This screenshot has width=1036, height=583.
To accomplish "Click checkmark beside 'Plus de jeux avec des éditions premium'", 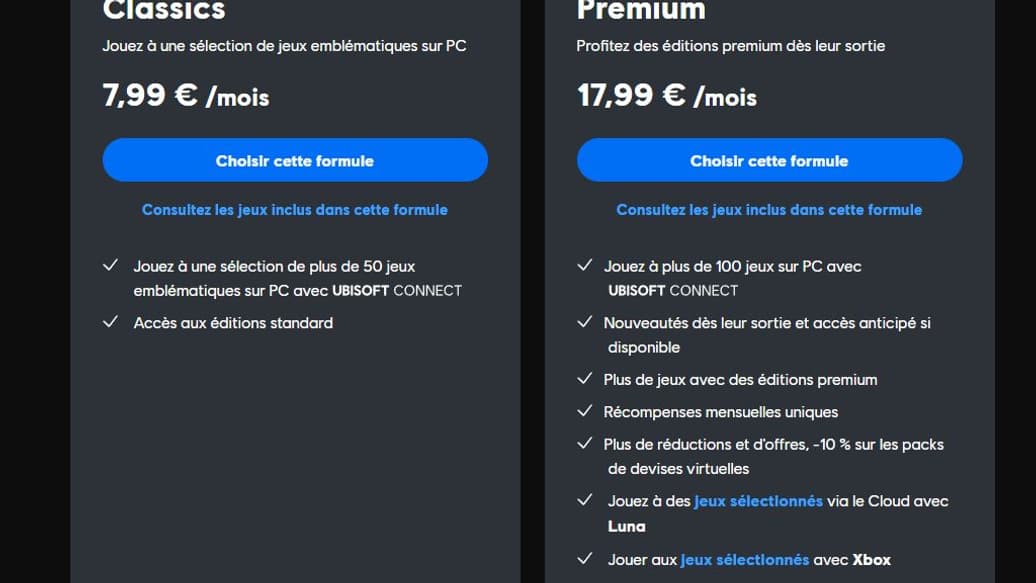I will (585, 378).
